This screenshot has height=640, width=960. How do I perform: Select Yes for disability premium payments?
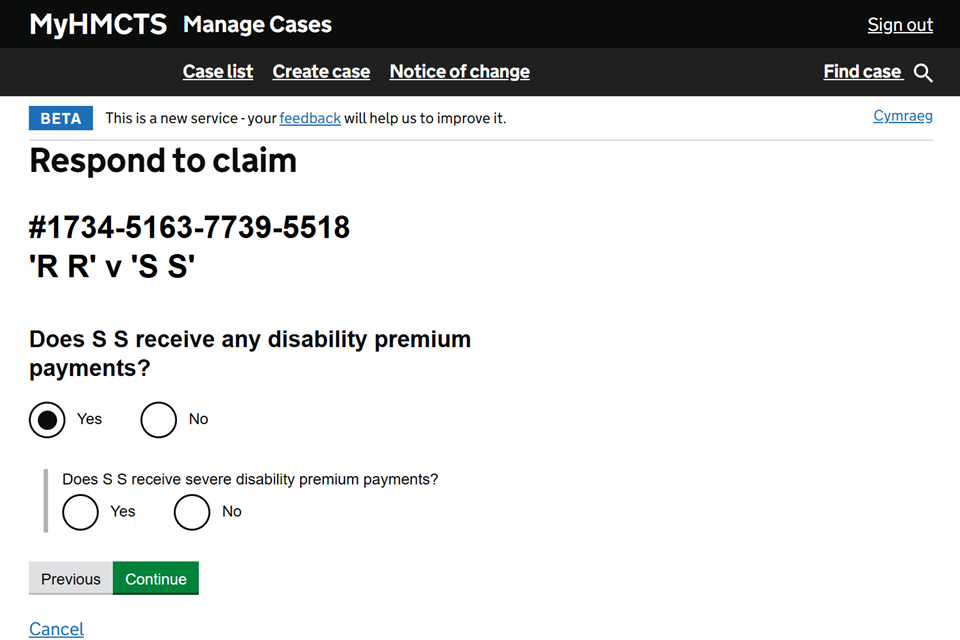(48, 419)
